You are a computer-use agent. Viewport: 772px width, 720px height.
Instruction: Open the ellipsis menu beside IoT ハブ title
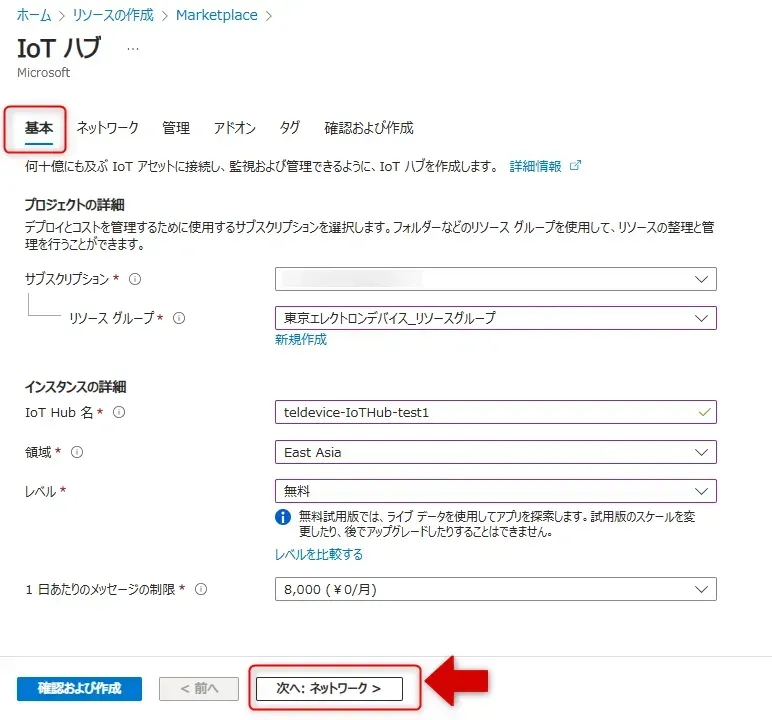(133, 49)
